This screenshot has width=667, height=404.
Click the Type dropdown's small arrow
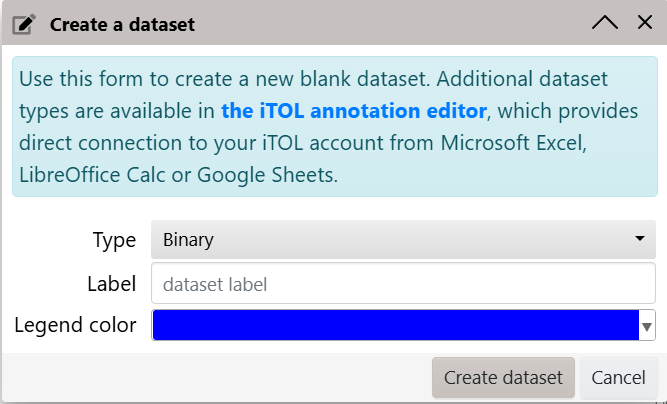click(639, 239)
